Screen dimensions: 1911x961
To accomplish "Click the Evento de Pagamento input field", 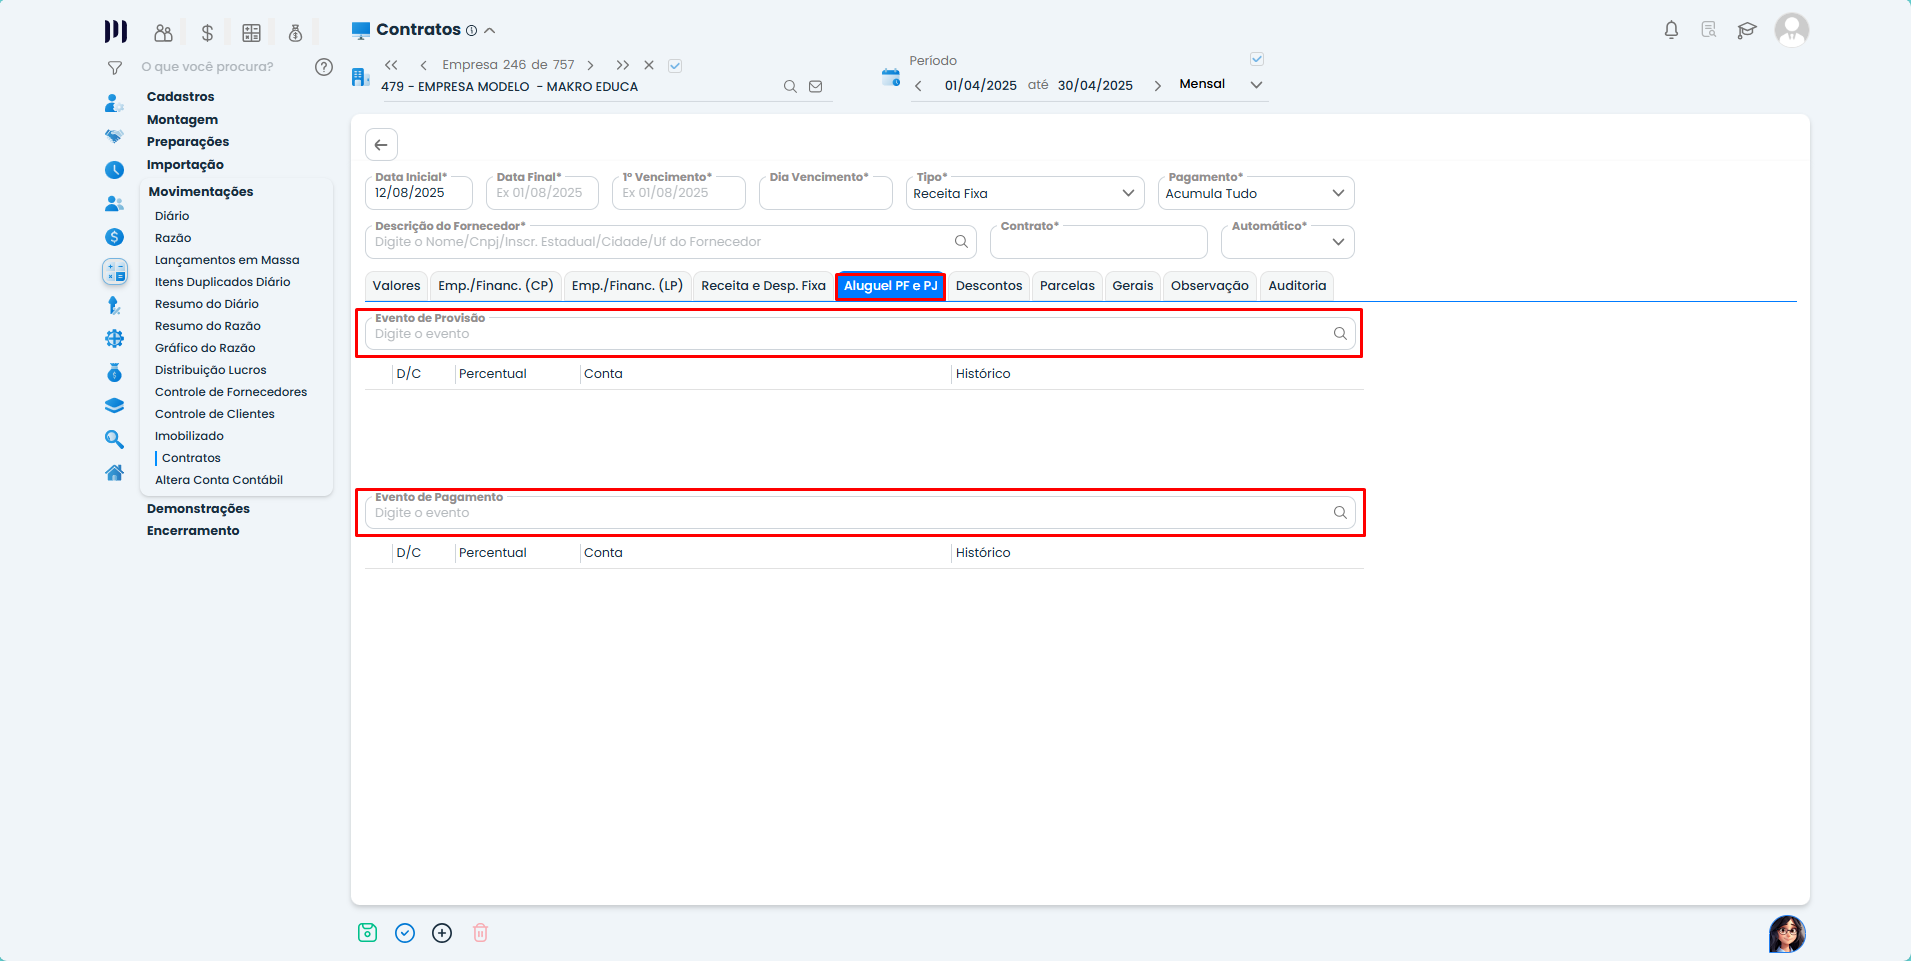I will [x=845, y=513].
